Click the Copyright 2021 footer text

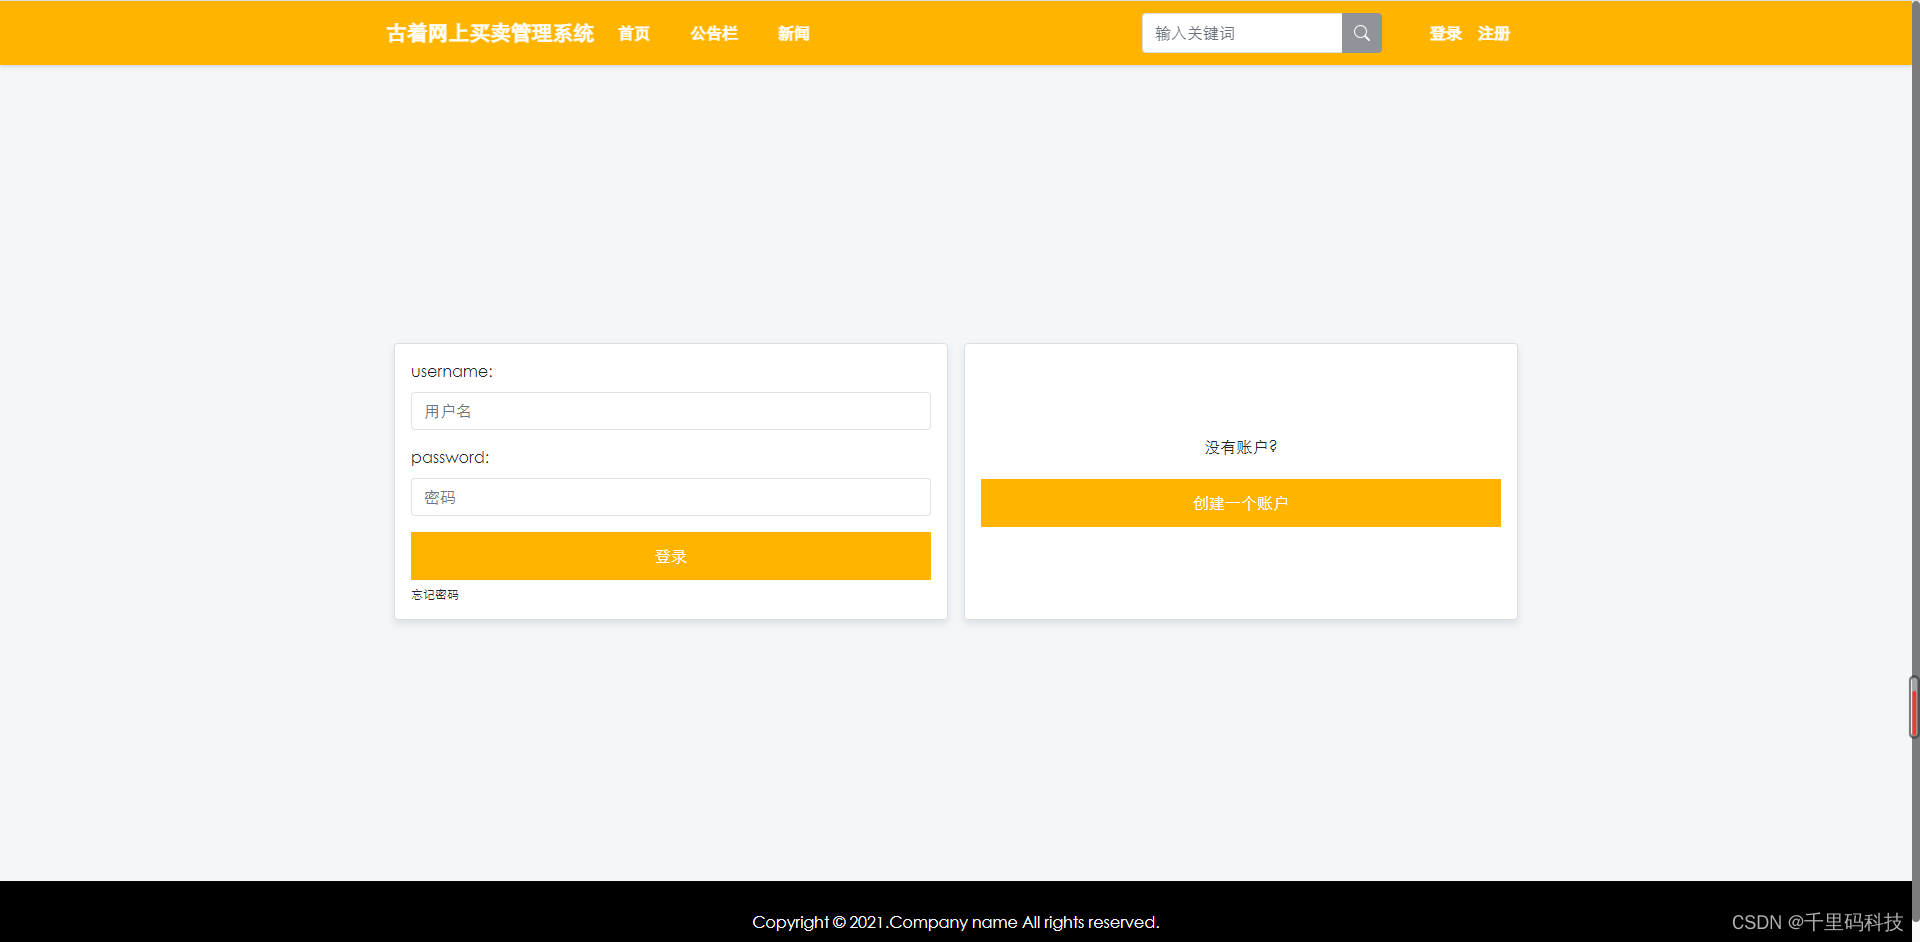[x=956, y=922]
